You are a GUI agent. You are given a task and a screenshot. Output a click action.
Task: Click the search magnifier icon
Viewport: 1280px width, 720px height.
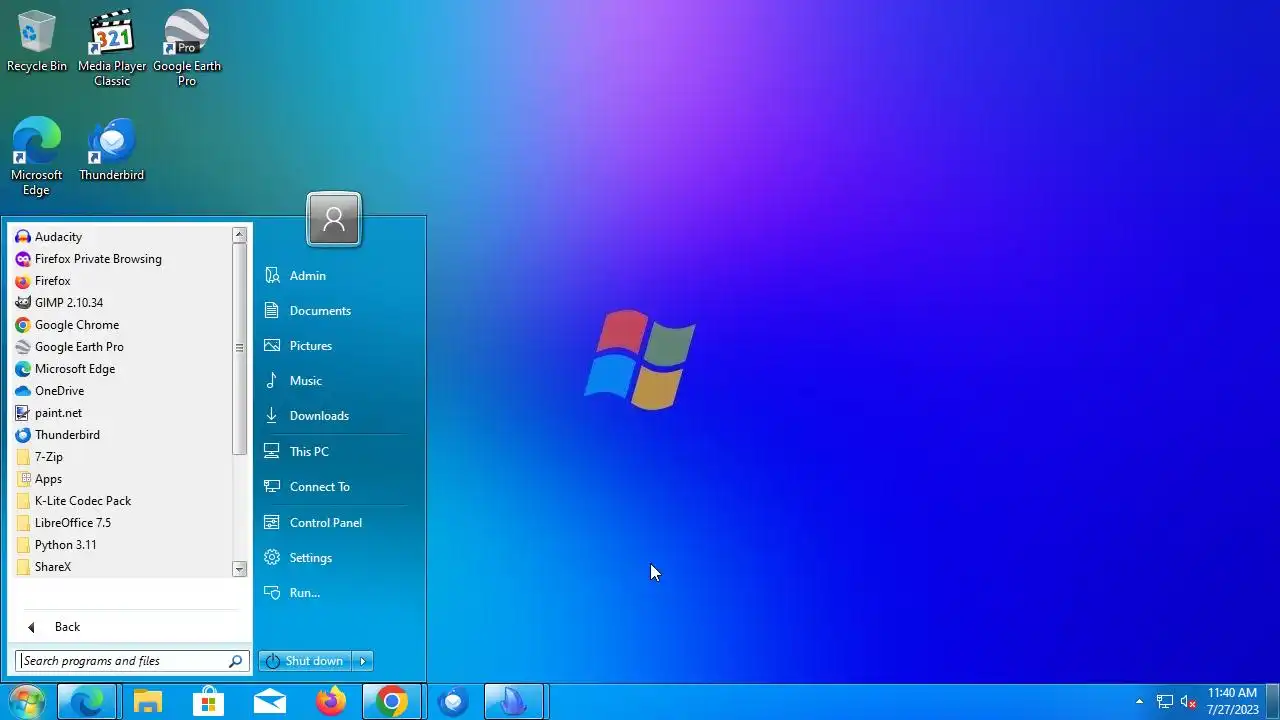pyautogui.click(x=236, y=661)
